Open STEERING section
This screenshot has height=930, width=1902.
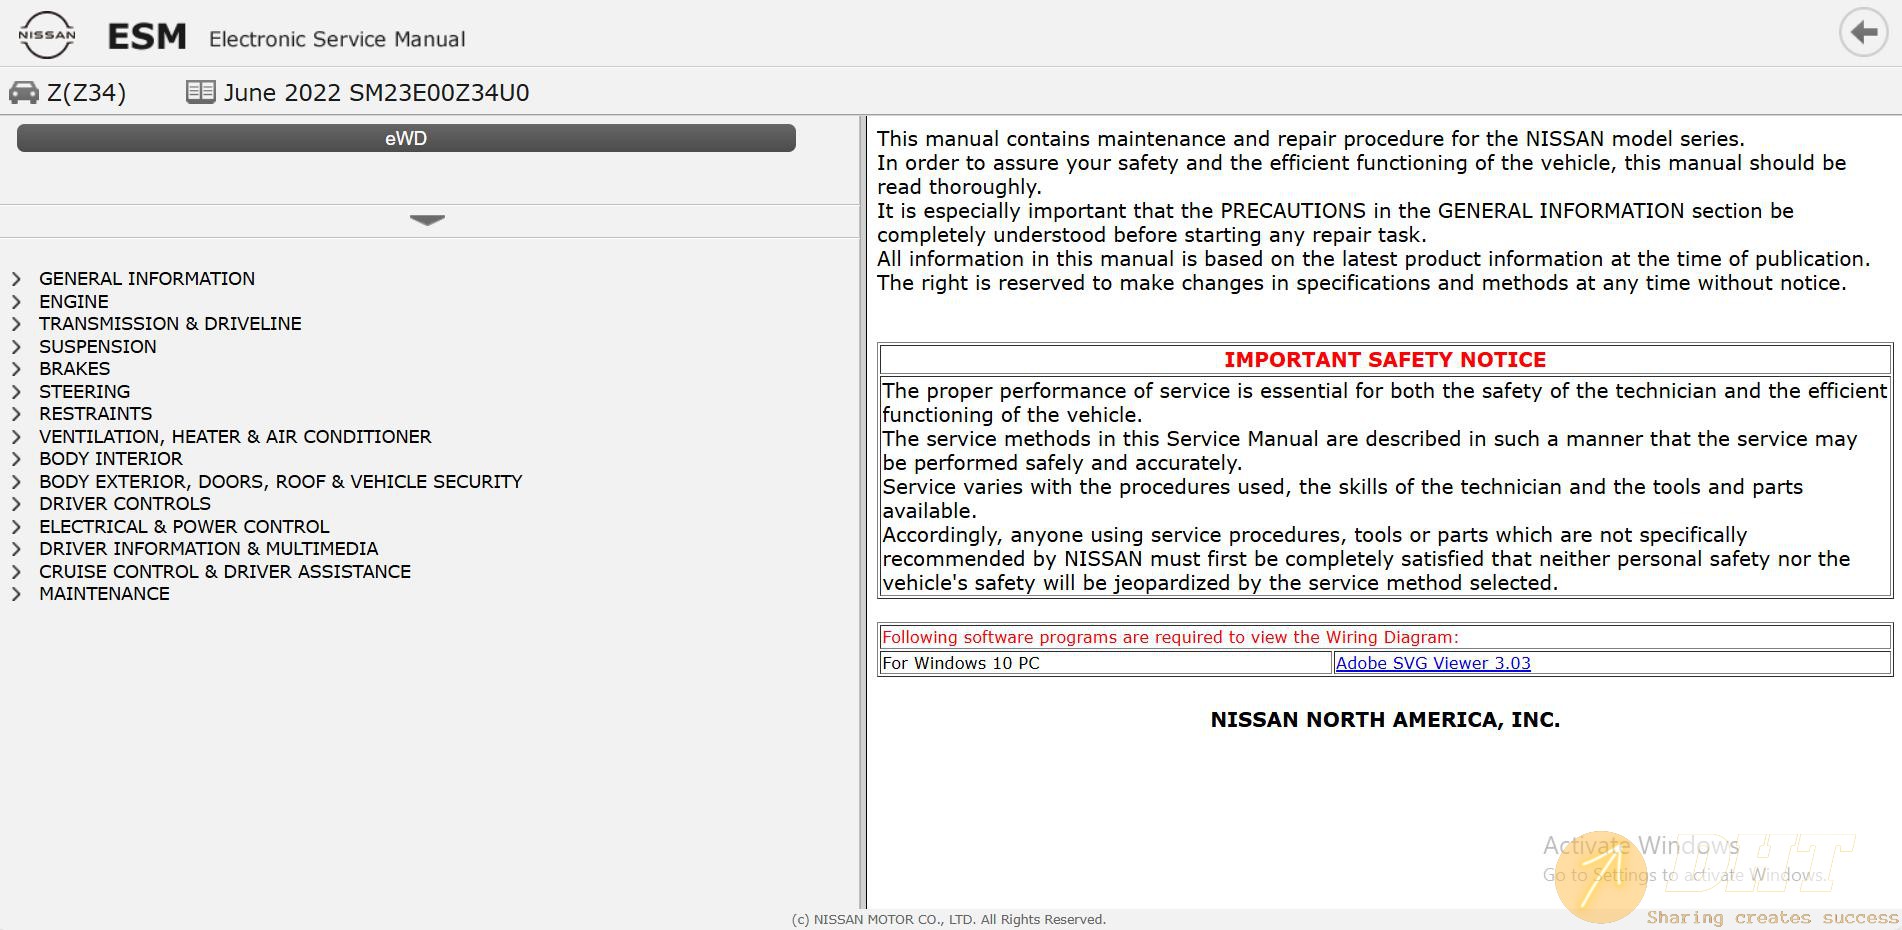85,392
